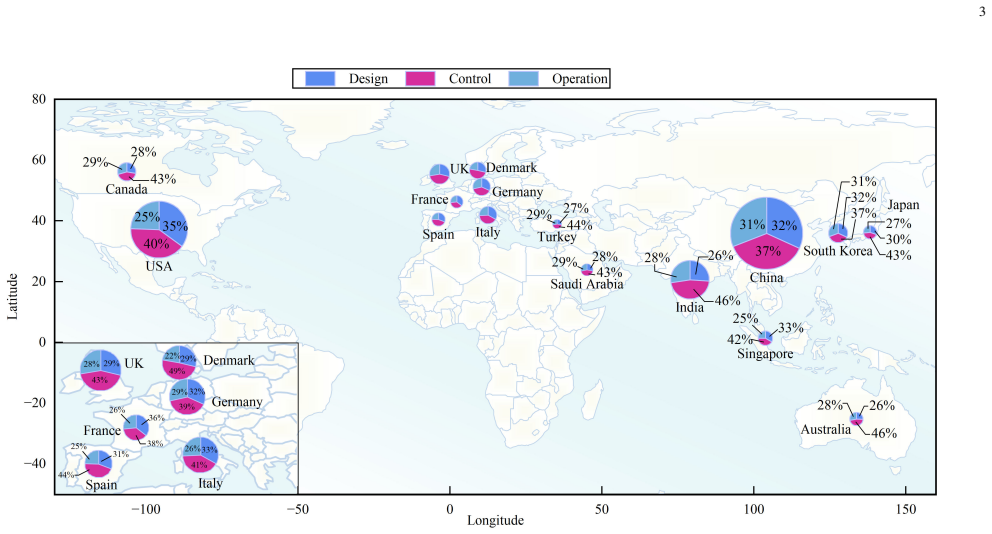Click the 'Latitude' axis title
This screenshot has height=534, width=992.
tap(13, 297)
